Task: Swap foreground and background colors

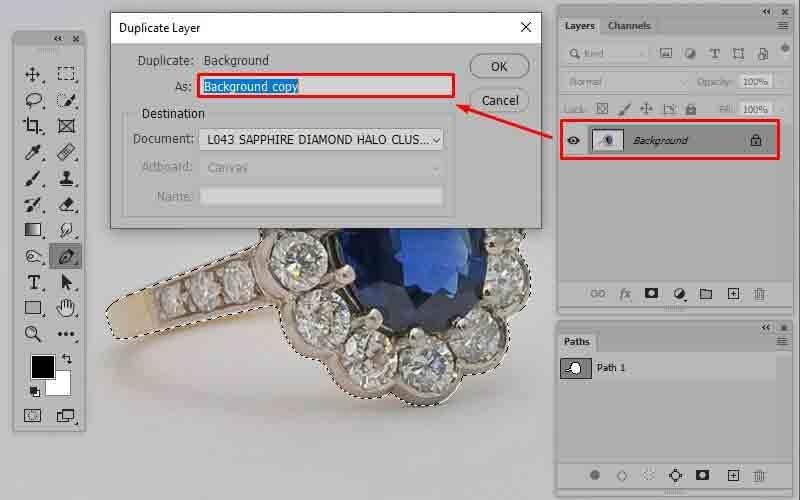Action: point(67,359)
